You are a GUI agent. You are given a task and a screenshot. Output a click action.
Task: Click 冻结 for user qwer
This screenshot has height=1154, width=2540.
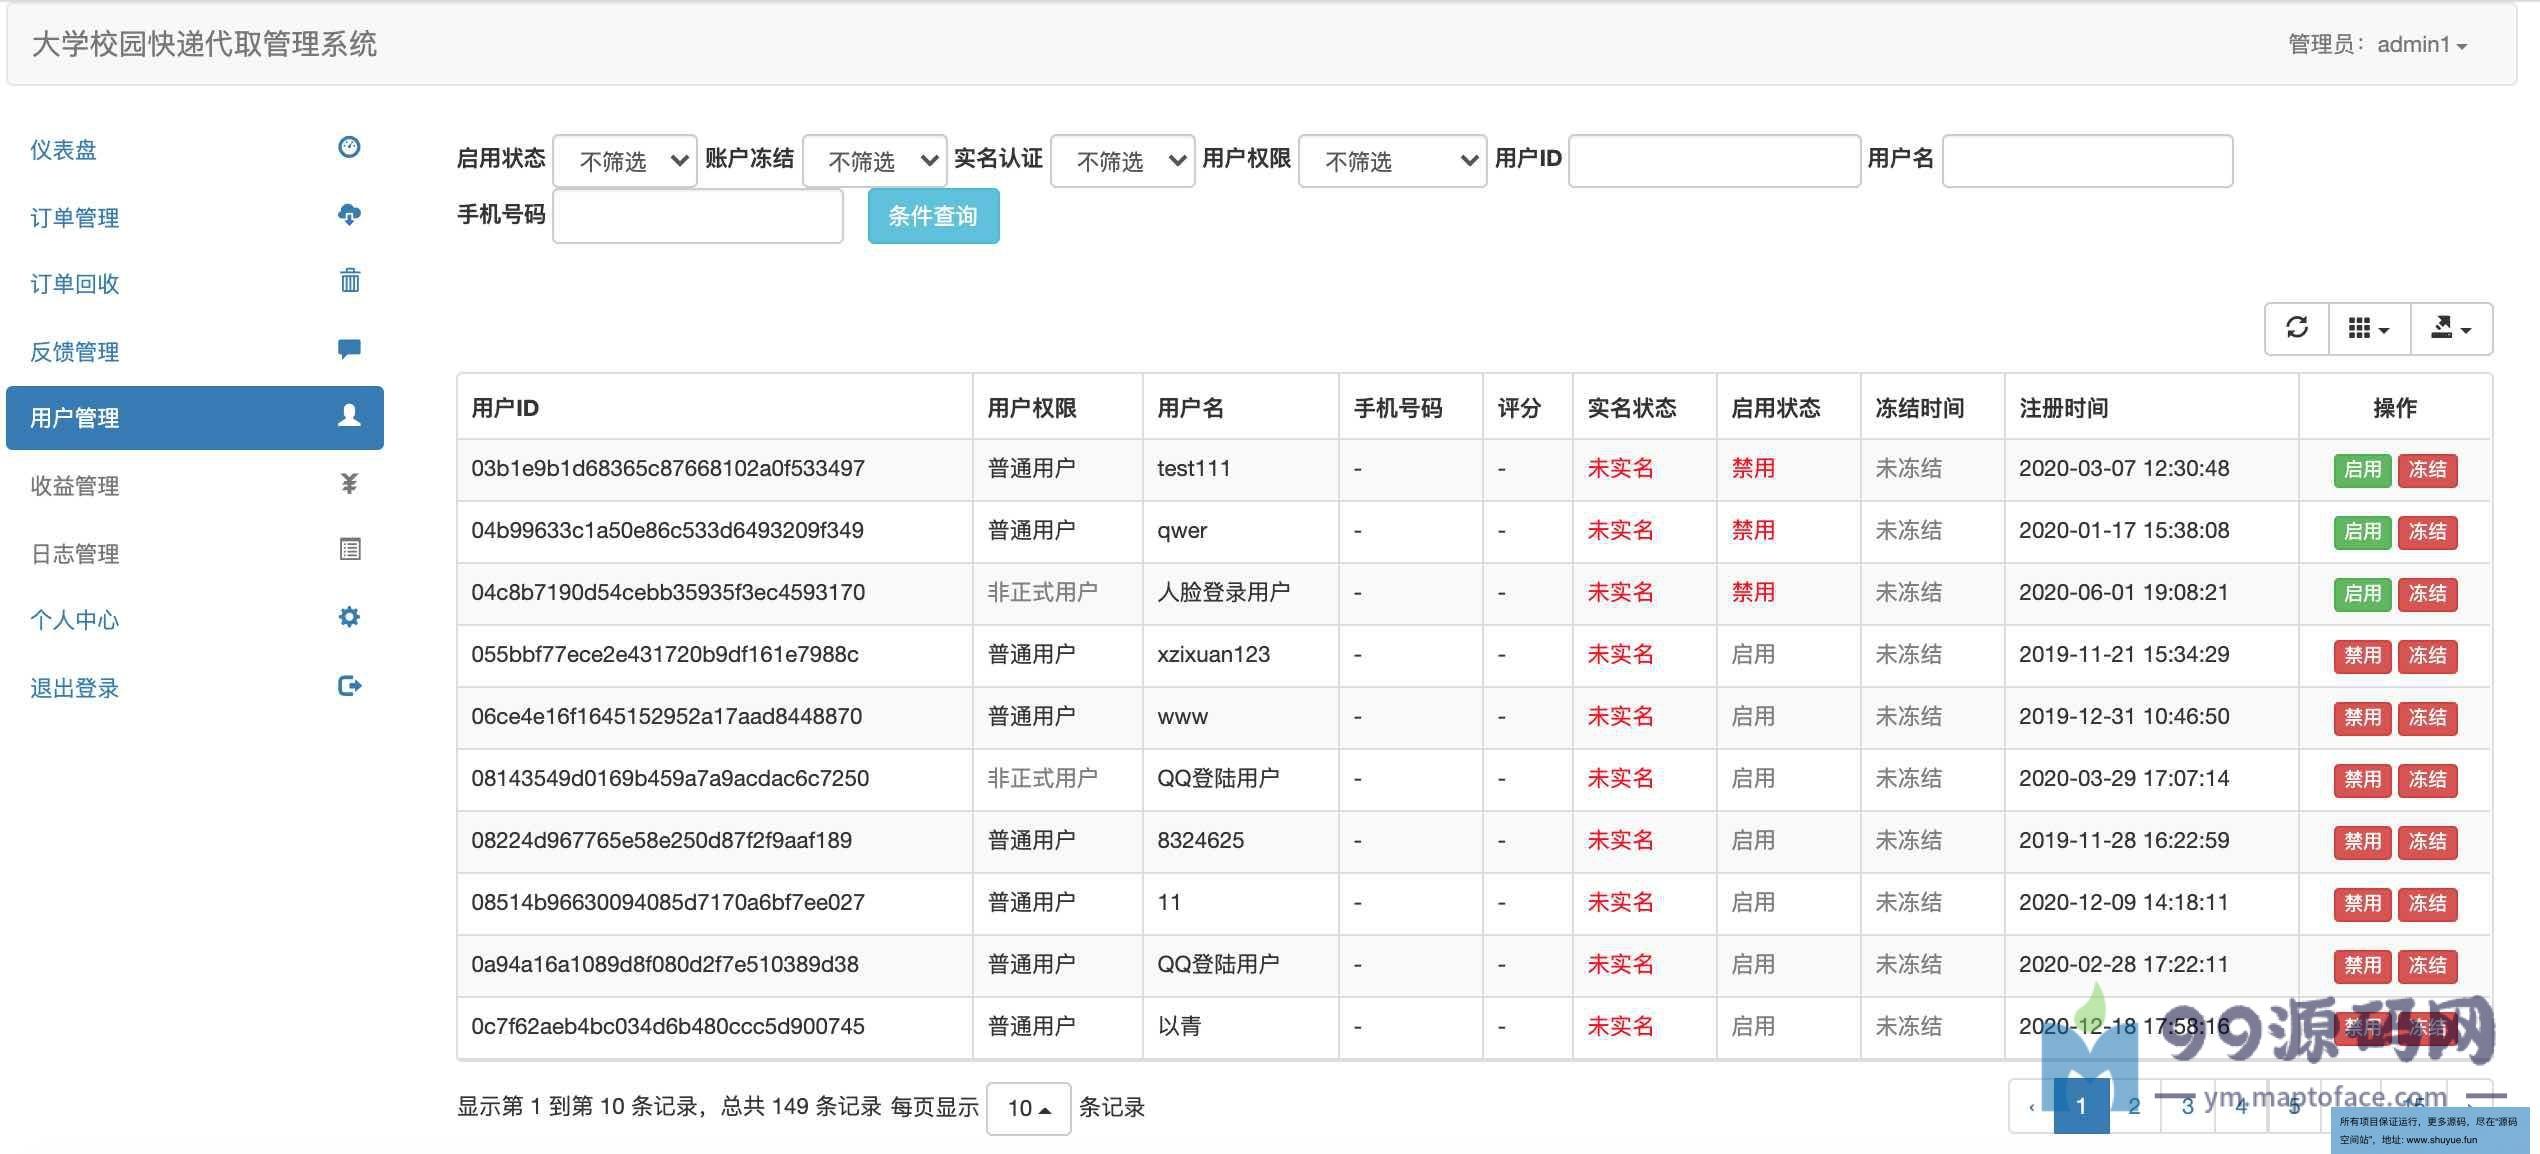click(2427, 532)
